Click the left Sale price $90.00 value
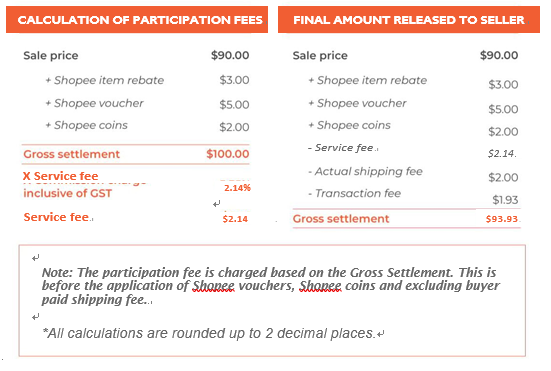 pyautogui.click(x=230, y=55)
